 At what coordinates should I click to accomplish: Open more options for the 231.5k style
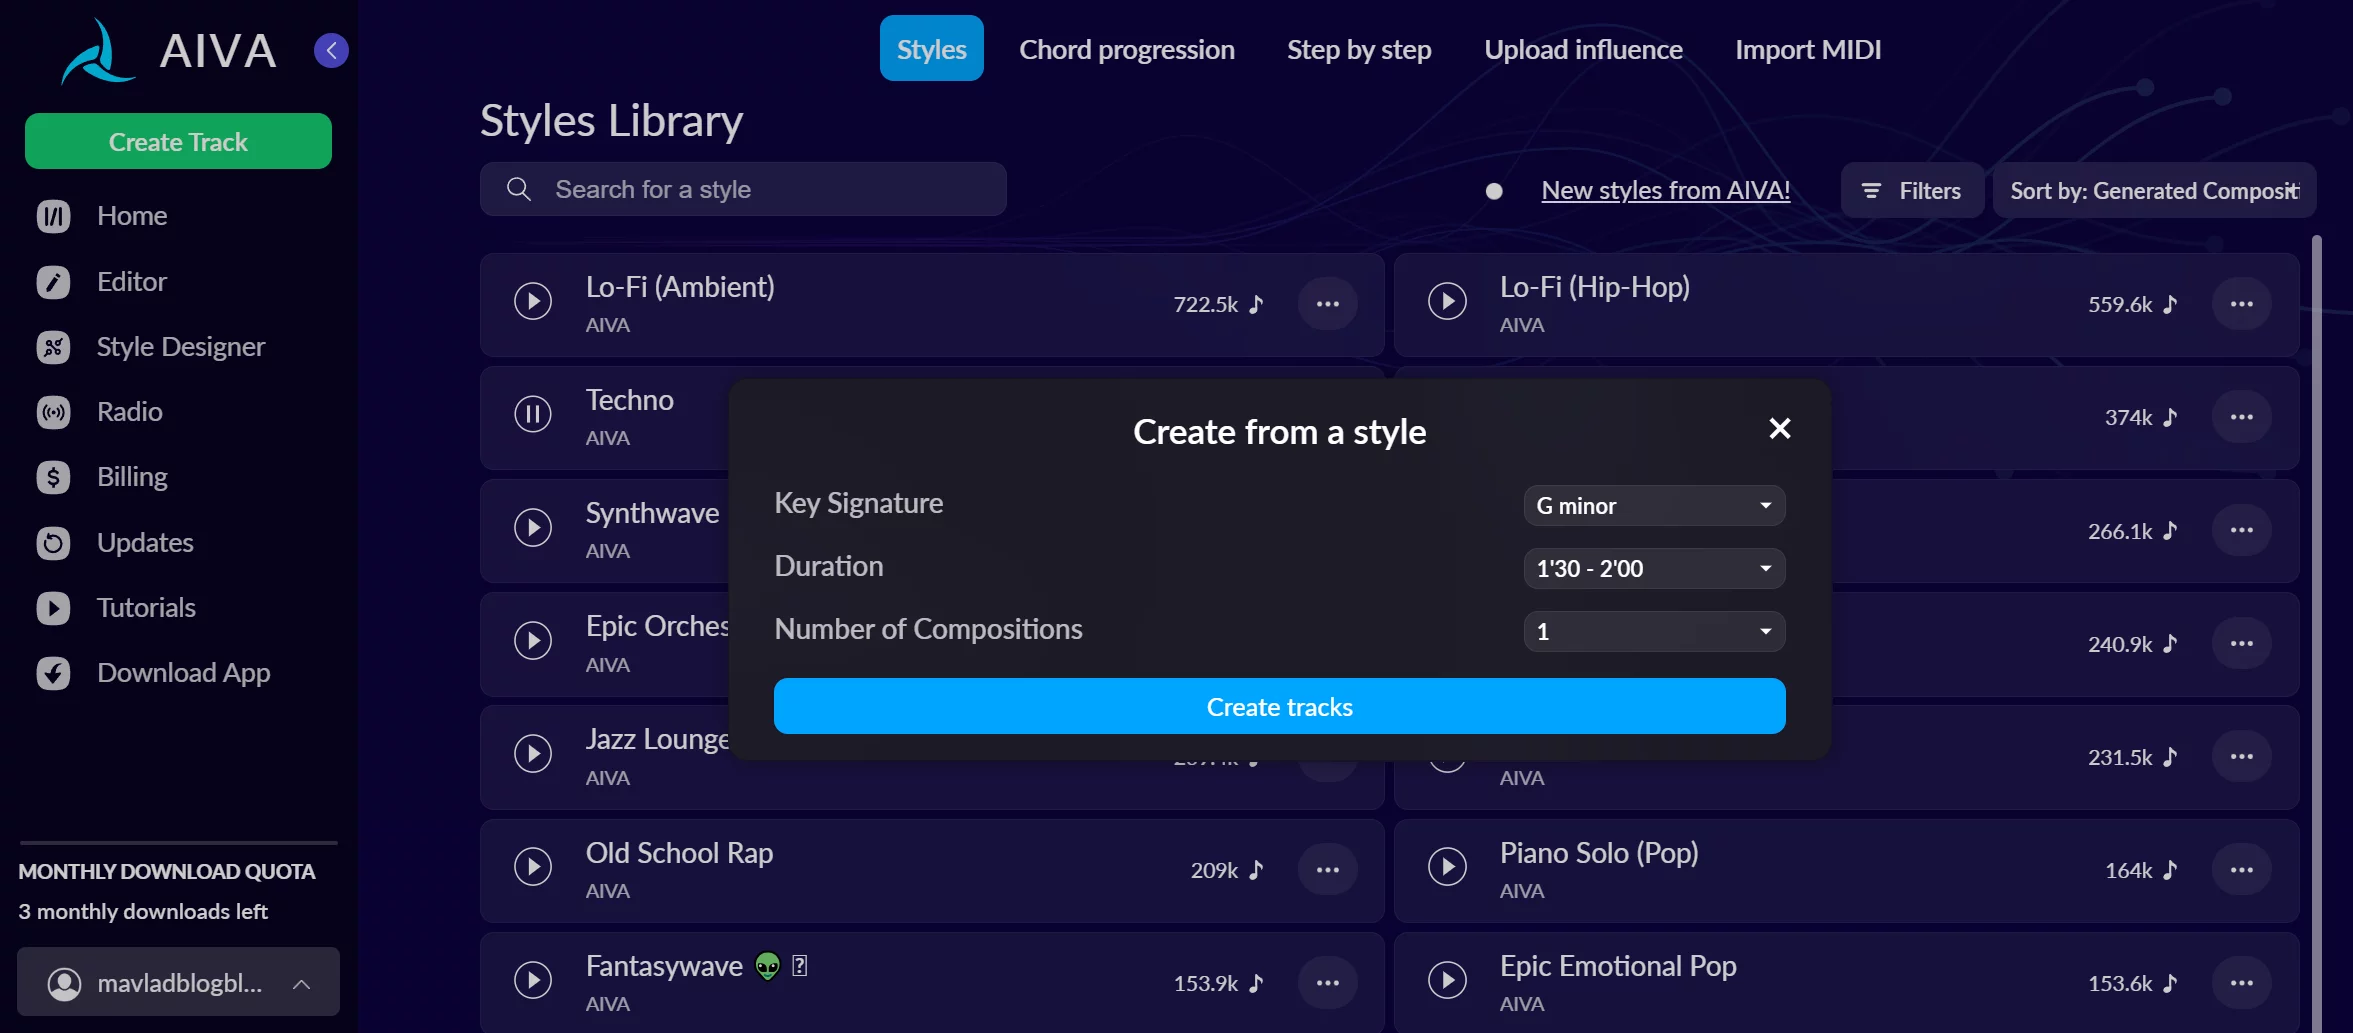(x=2242, y=757)
